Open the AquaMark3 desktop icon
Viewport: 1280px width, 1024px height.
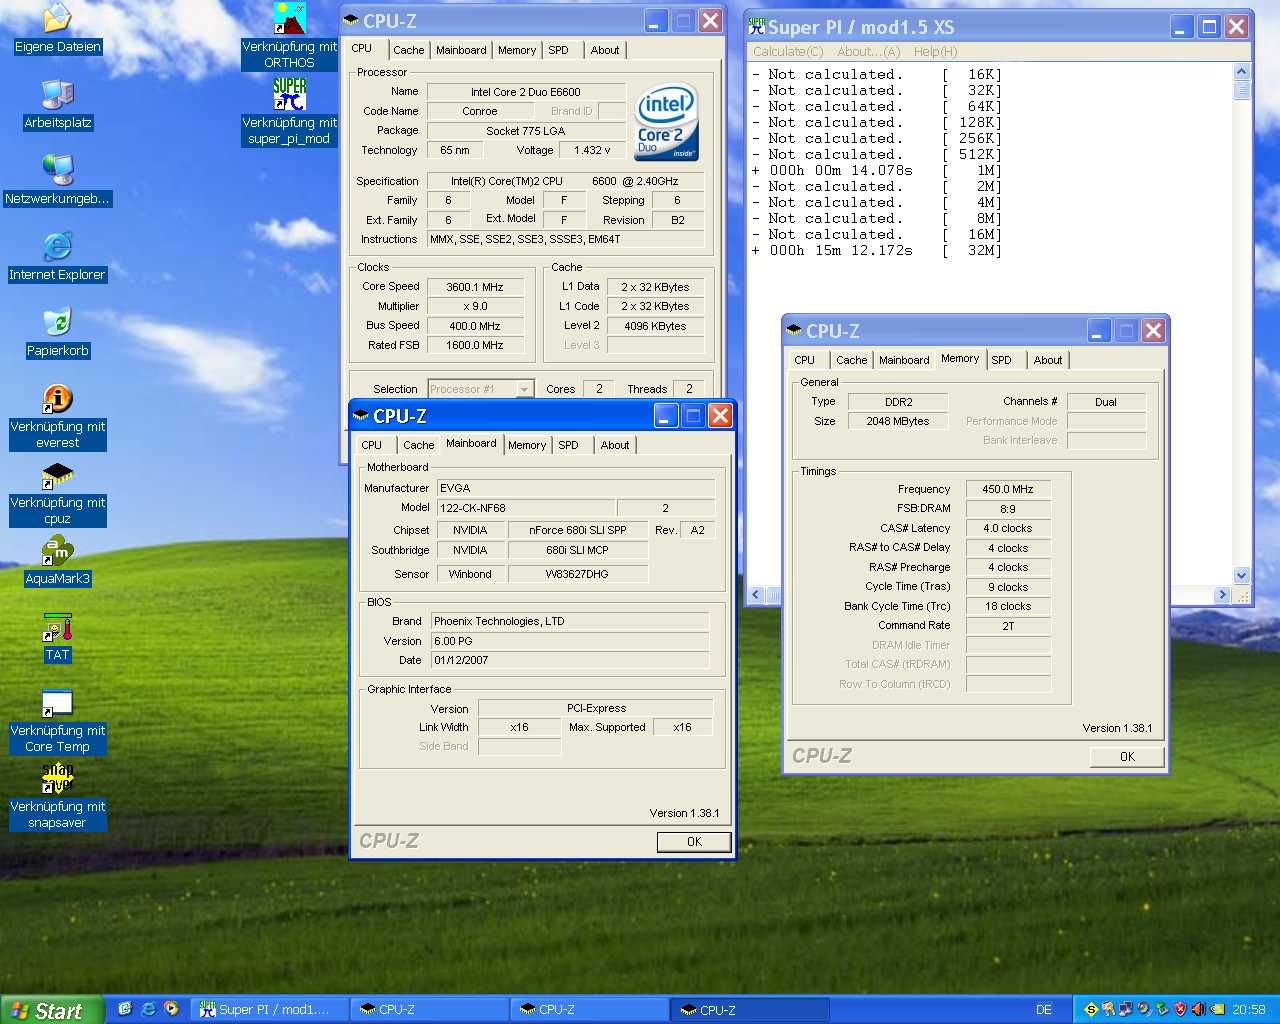58,551
